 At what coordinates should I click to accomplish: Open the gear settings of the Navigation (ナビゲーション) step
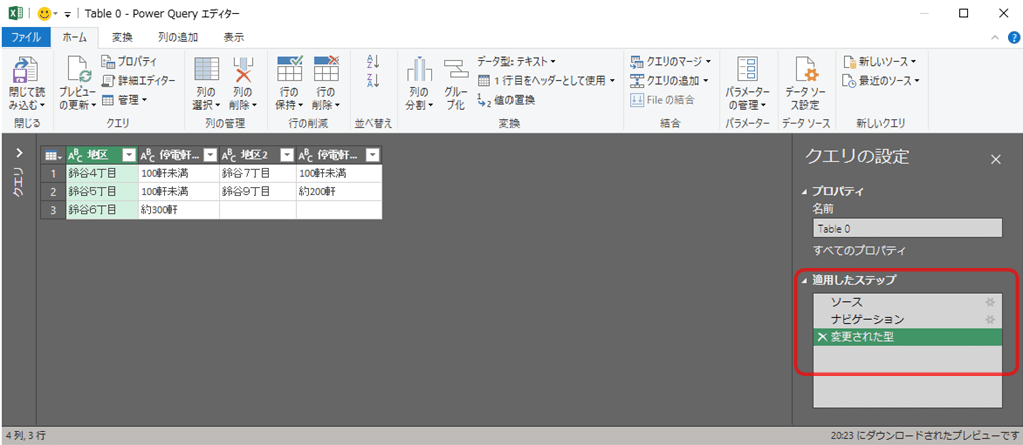990,320
